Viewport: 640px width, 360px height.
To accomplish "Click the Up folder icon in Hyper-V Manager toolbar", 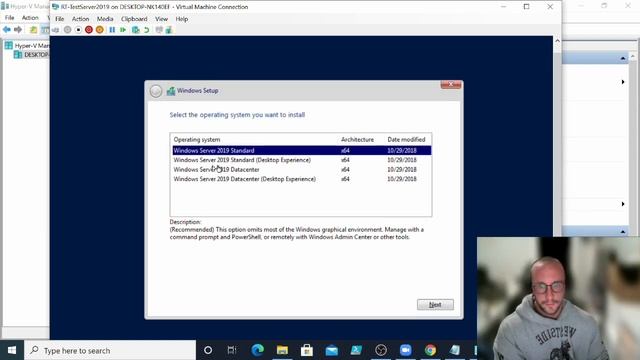I will click(33, 29).
